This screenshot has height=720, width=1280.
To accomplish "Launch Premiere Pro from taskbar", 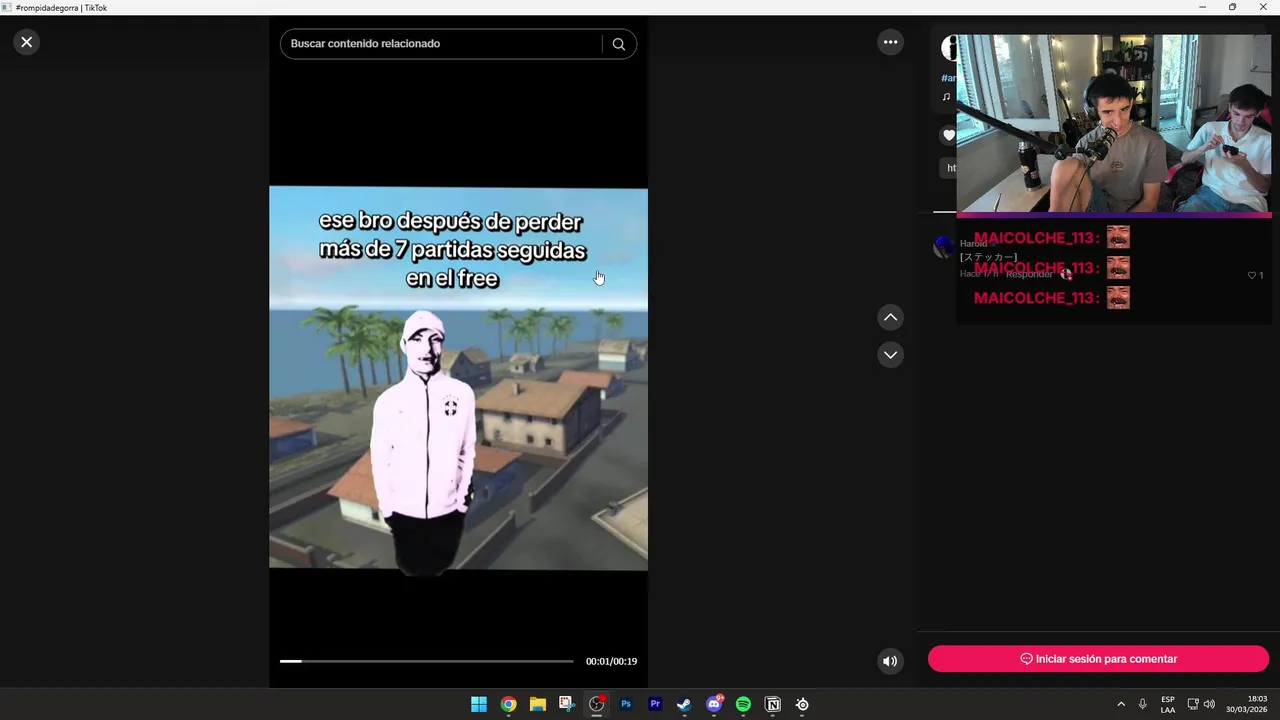I will coord(655,704).
